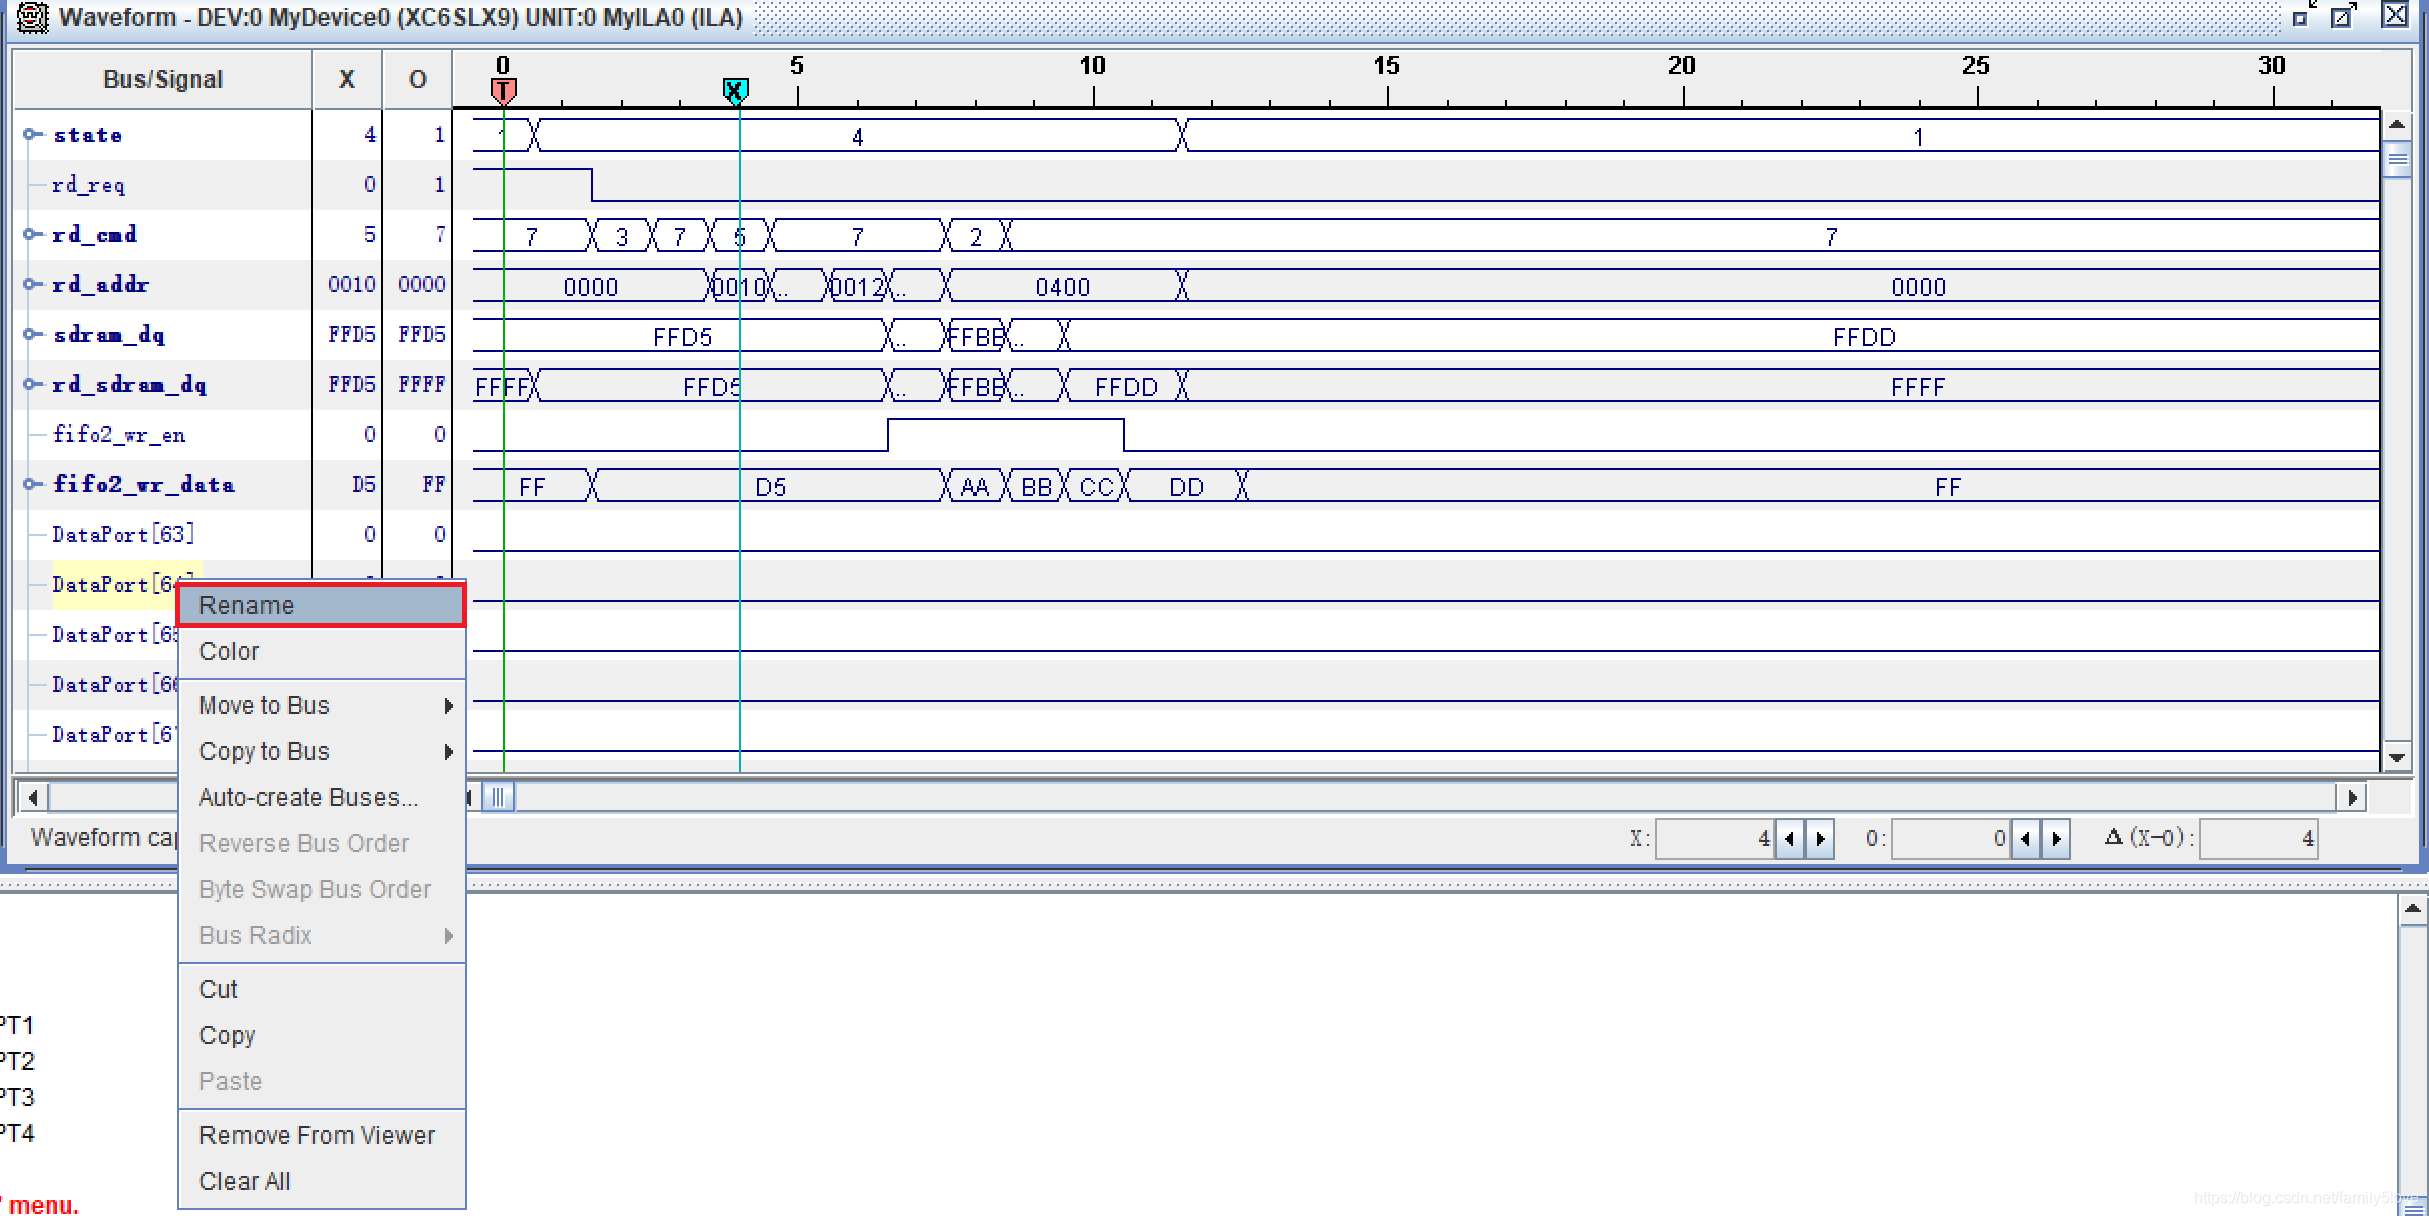
Task: Click right arrow of waveform horizontal scrollbar
Action: 2352,797
